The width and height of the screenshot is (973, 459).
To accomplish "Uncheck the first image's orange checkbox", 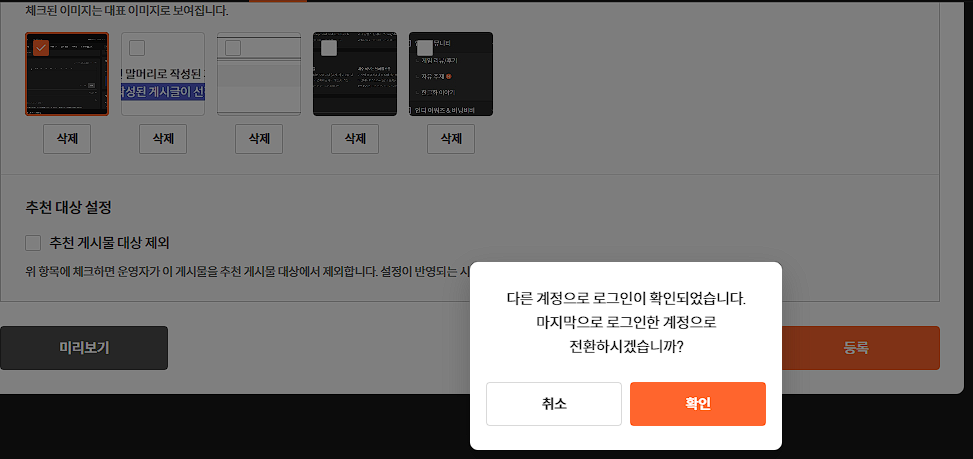I will point(41,48).
